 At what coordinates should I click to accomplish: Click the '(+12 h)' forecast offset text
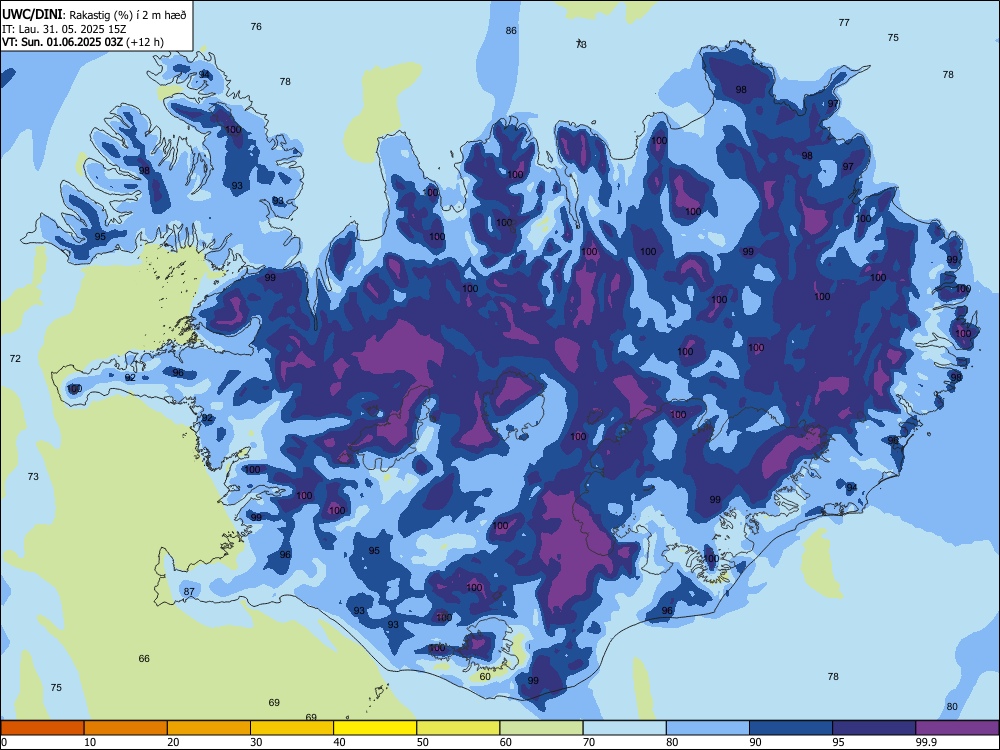(x=145, y=42)
